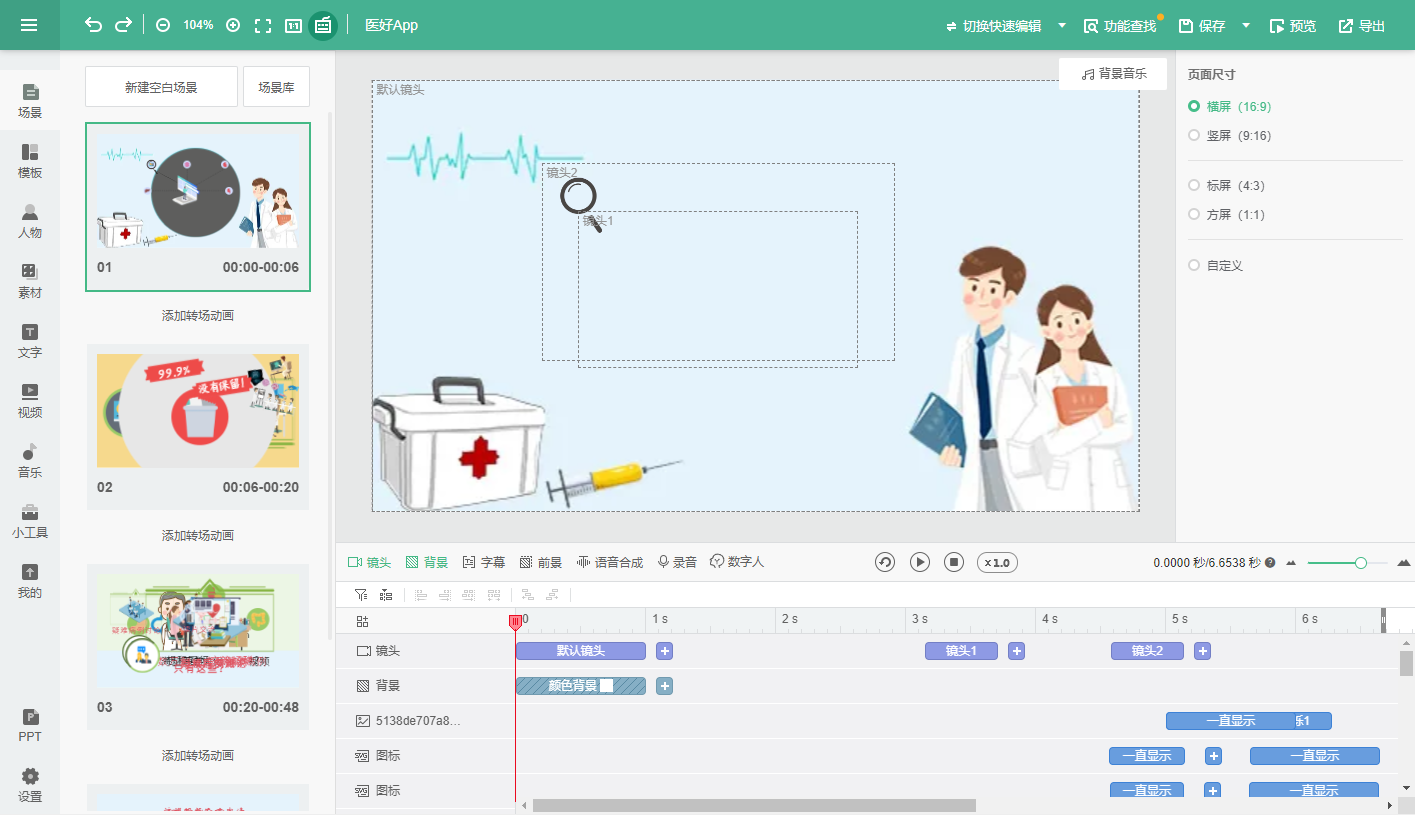Image resolution: width=1415 pixels, height=816 pixels.
Task: Click plus button after 镜头1 clip
Action: pyautogui.click(x=1016, y=651)
